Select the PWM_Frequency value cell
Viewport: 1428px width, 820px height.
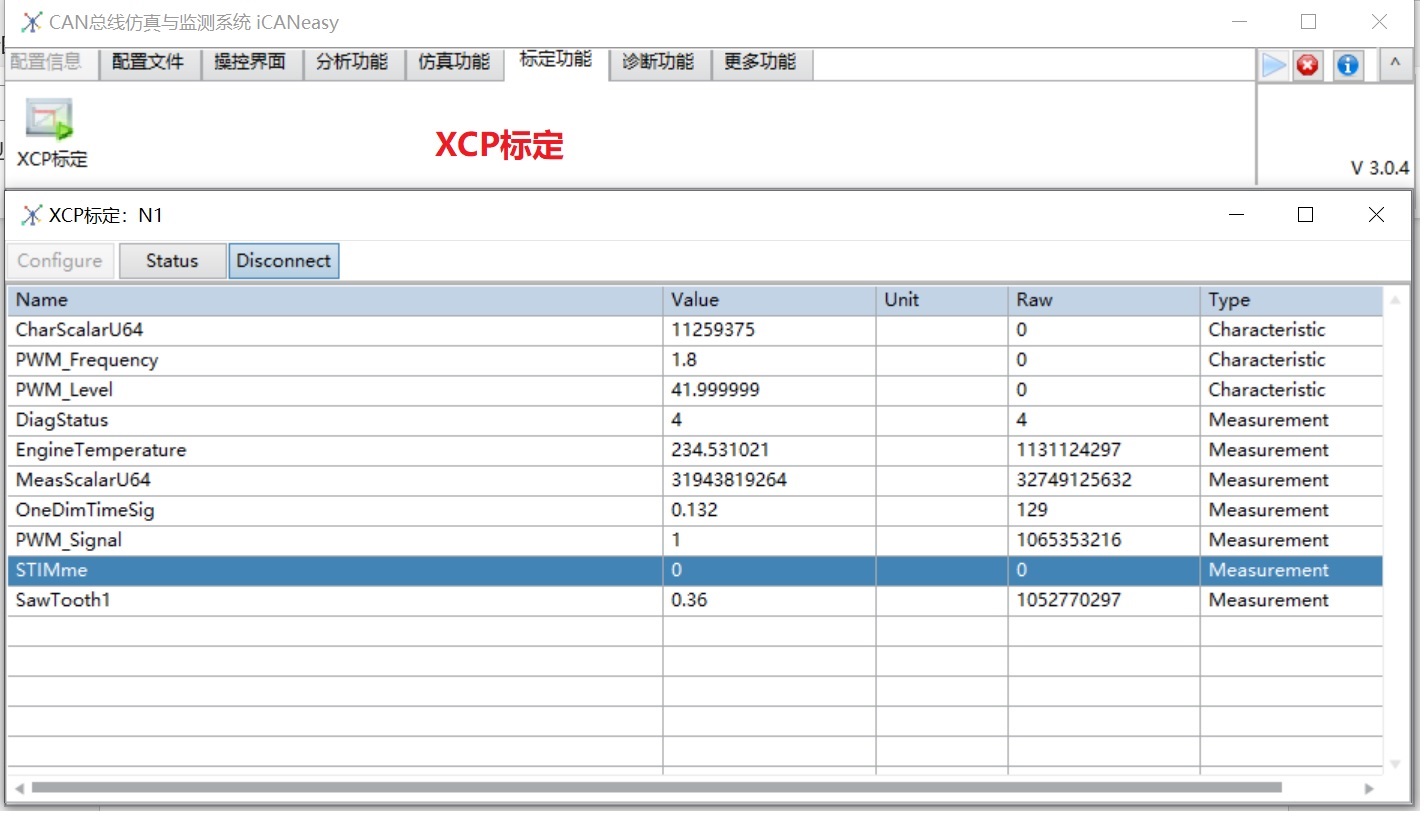click(768, 360)
